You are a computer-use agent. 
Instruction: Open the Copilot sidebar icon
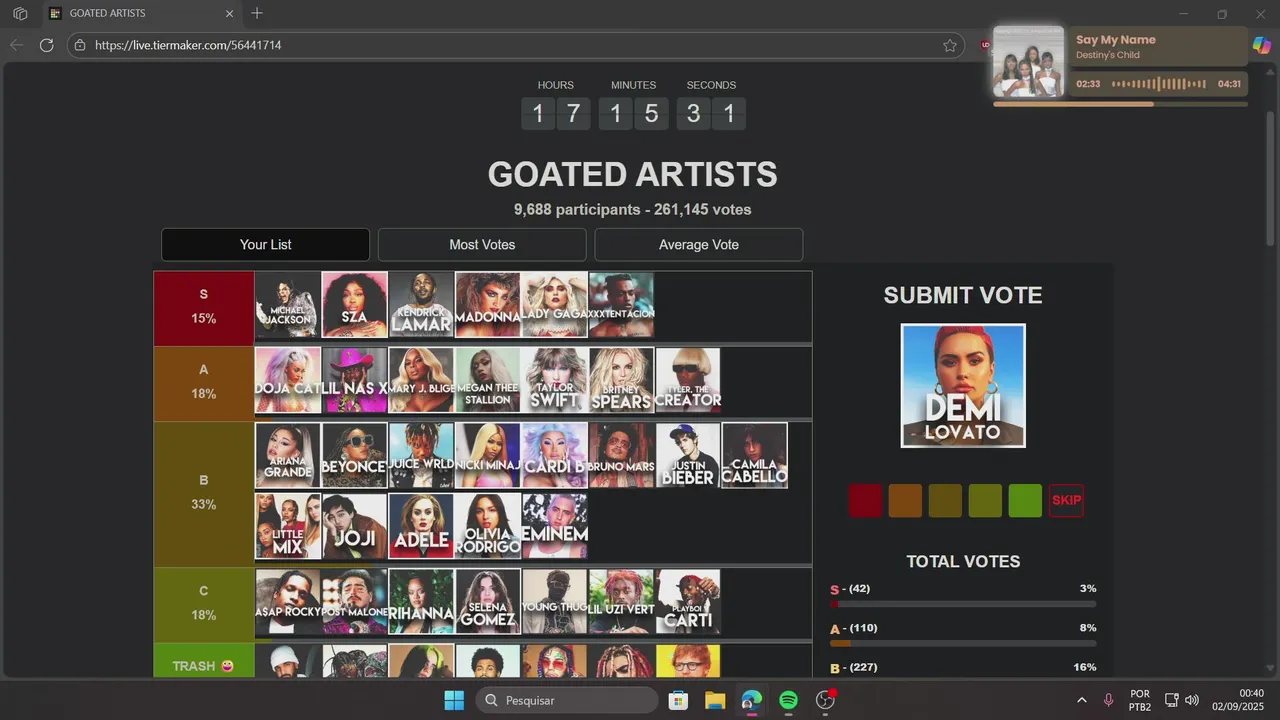point(1262,45)
